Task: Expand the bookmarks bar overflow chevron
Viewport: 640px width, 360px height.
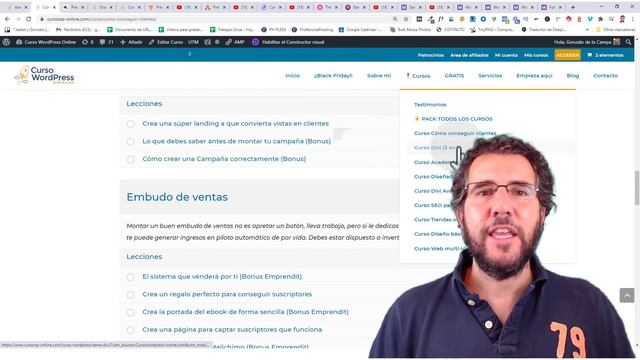Action: pos(587,30)
